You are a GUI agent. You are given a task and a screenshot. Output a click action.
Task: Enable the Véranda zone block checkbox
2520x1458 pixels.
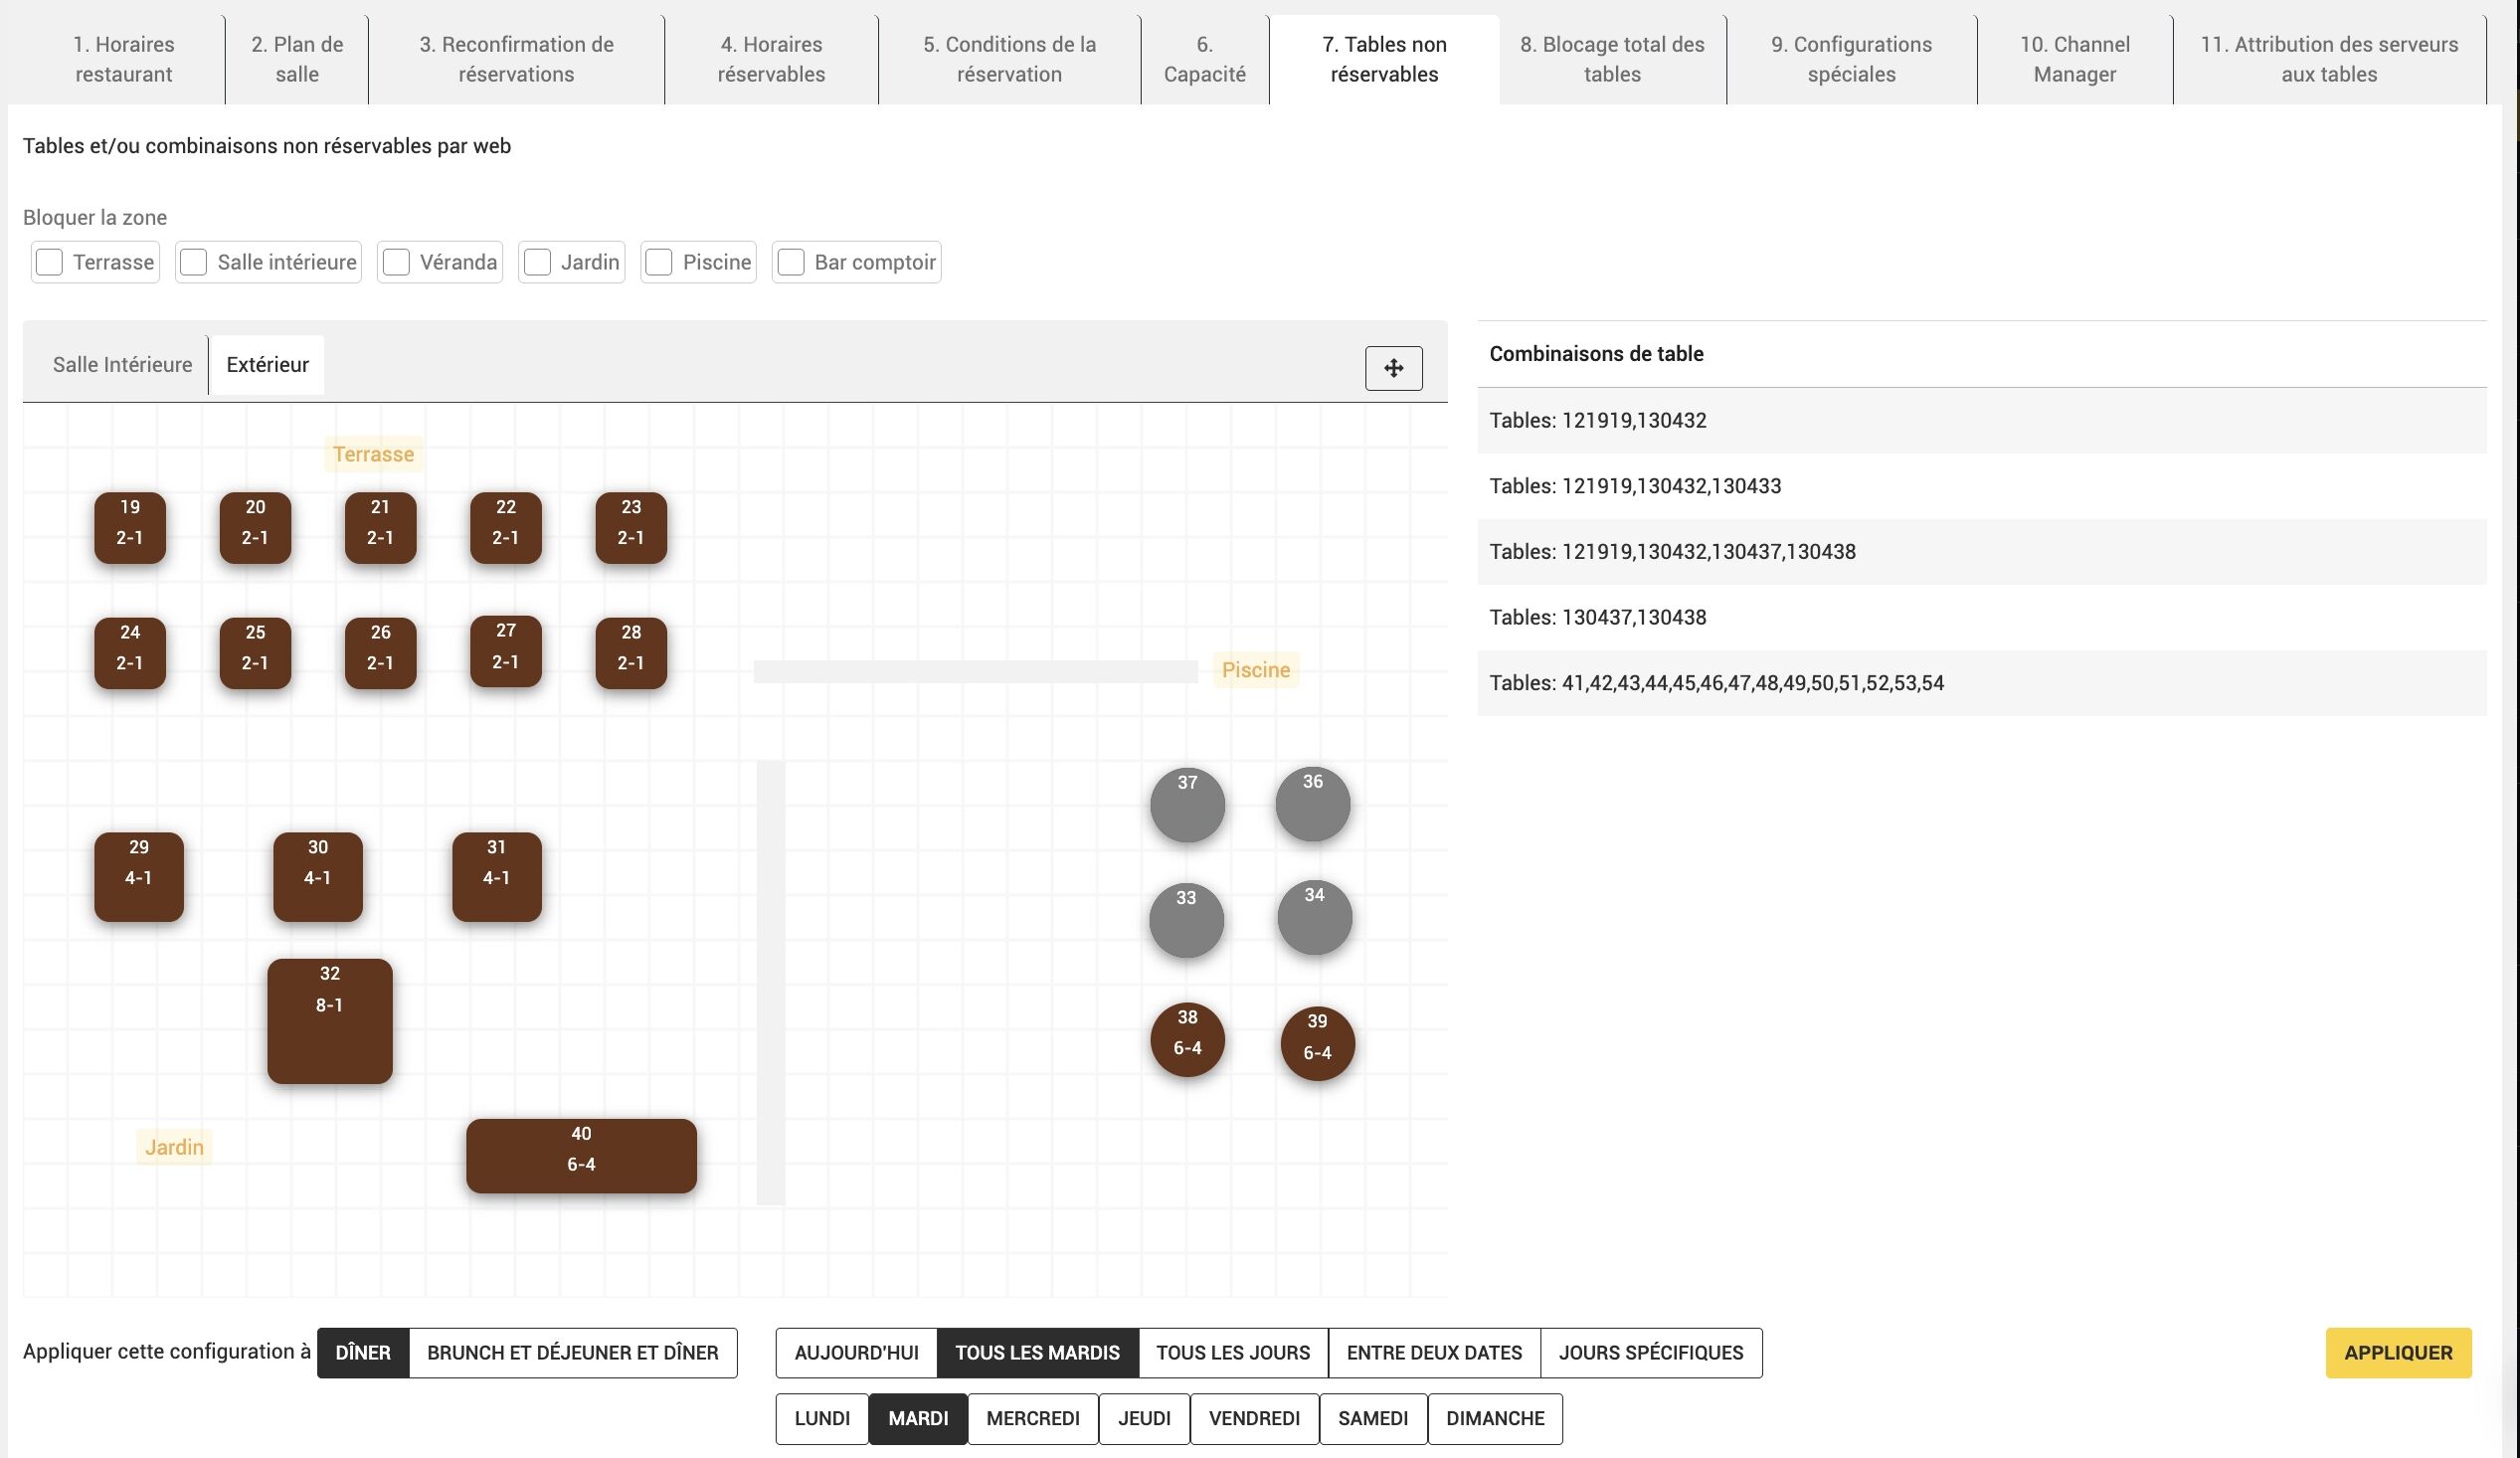[397, 262]
